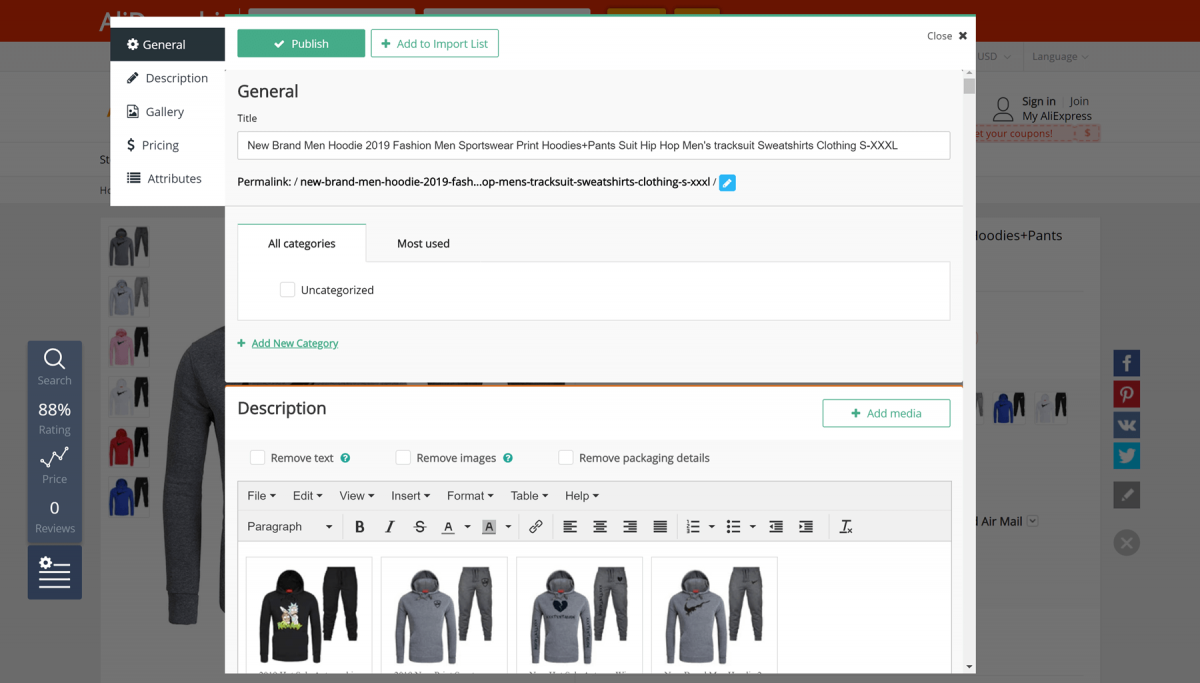Justify the description text
Viewport: 1200px width, 683px height.
[x=660, y=526]
